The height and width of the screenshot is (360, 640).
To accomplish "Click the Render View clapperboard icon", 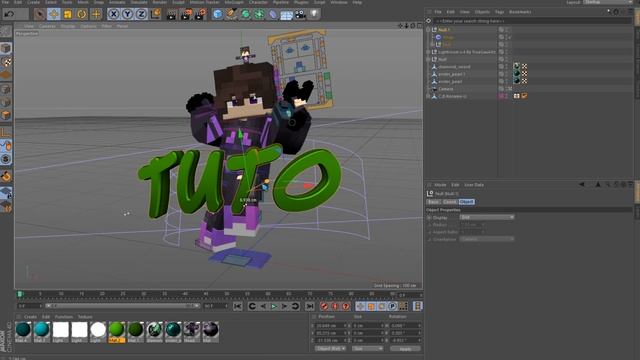I will pos(172,15).
